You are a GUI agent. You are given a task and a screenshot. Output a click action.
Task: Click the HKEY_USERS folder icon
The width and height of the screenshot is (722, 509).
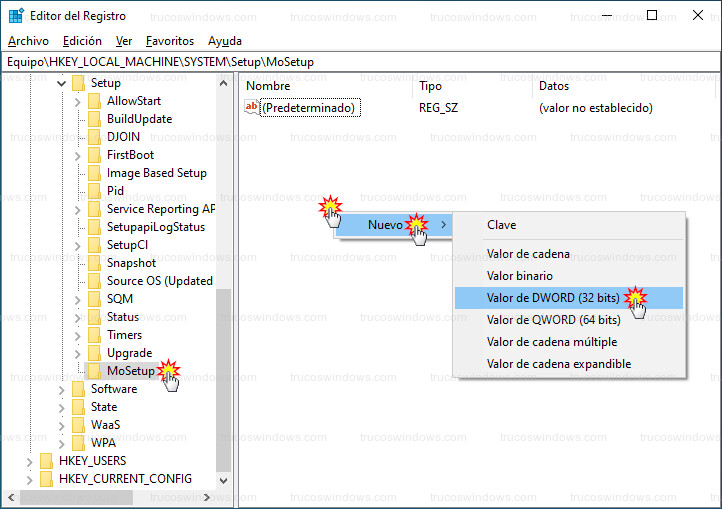47,461
